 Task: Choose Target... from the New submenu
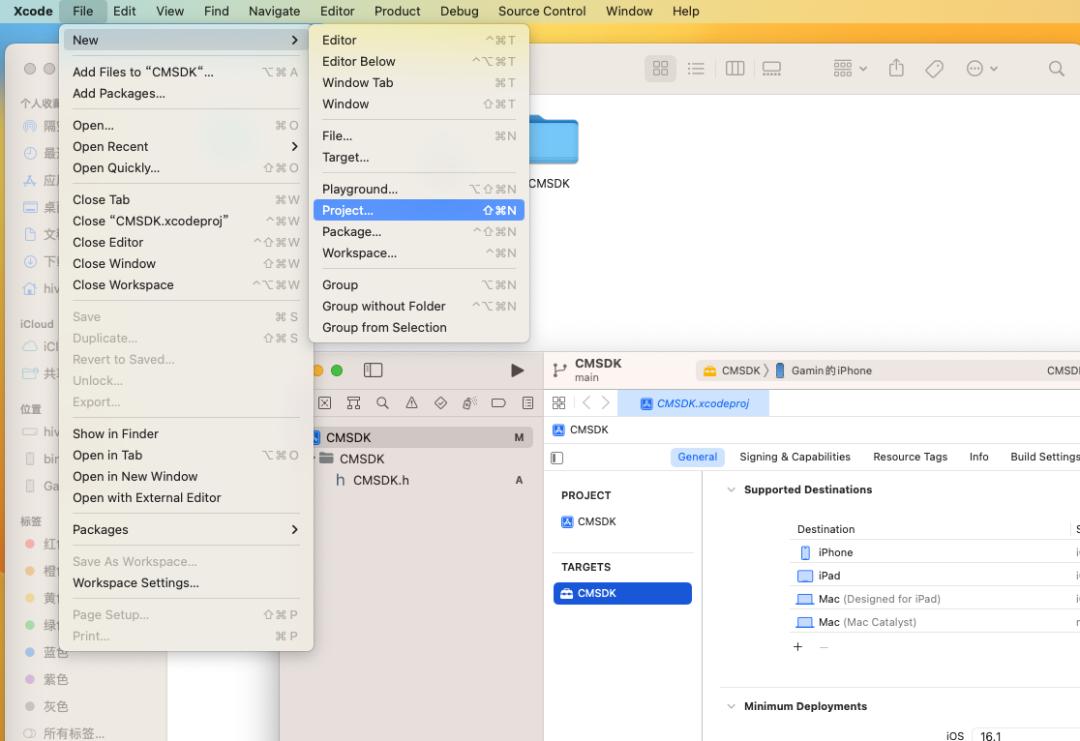point(419,157)
